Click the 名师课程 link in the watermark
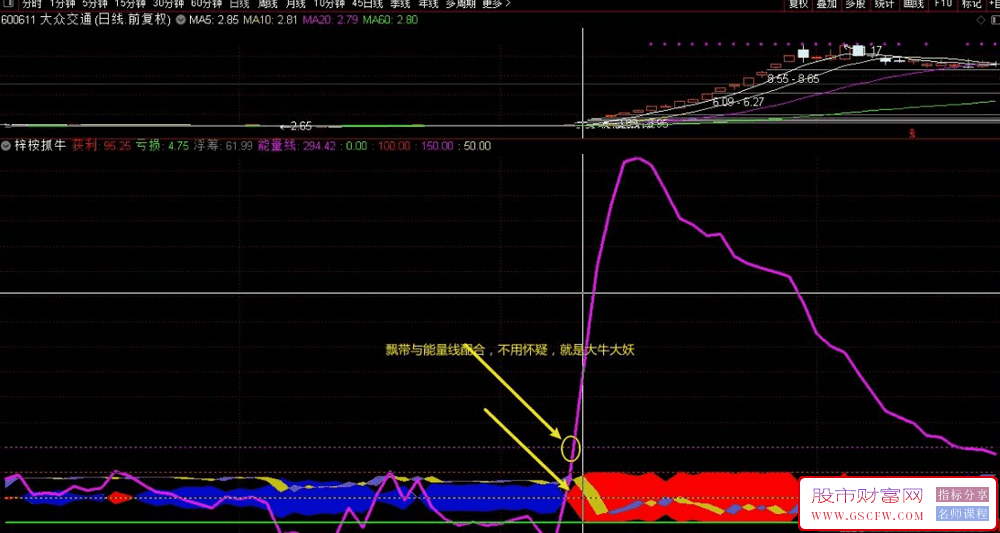 point(962,513)
